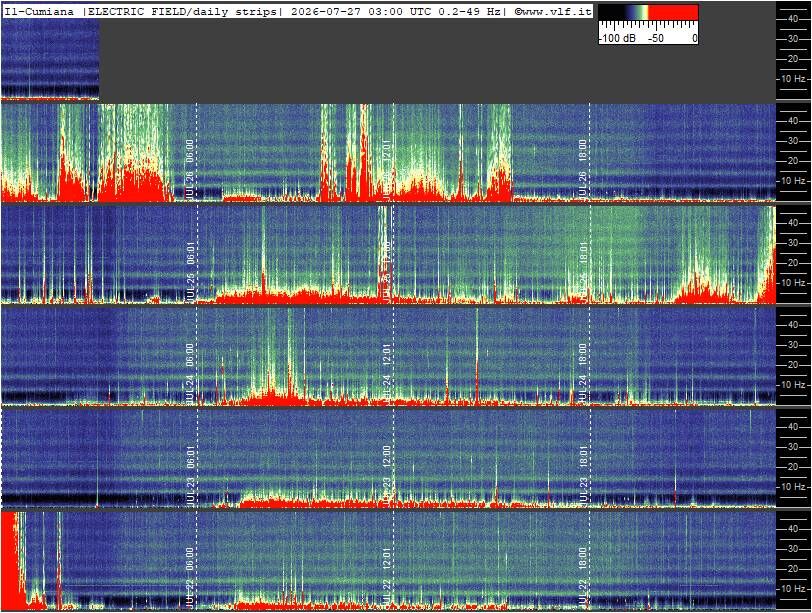
Task: Click the large red burst starting JUL 22 strip
Action: click(12, 560)
